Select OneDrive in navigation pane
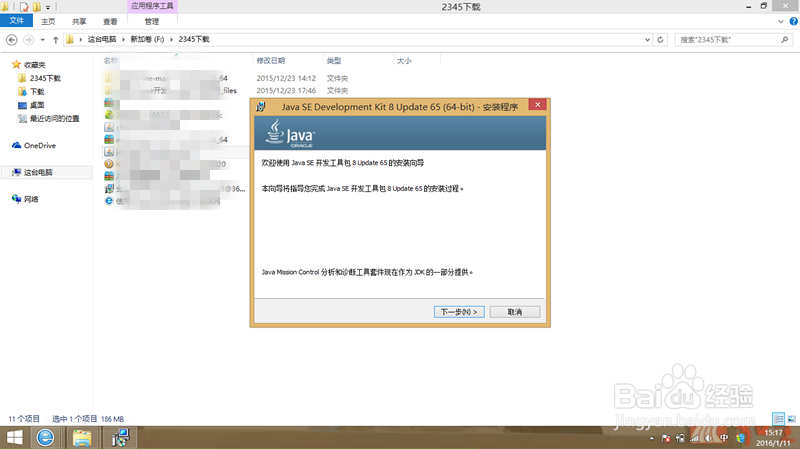Image resolution: width=800 pixels, height=449 pixels. [x=40, y=145]
